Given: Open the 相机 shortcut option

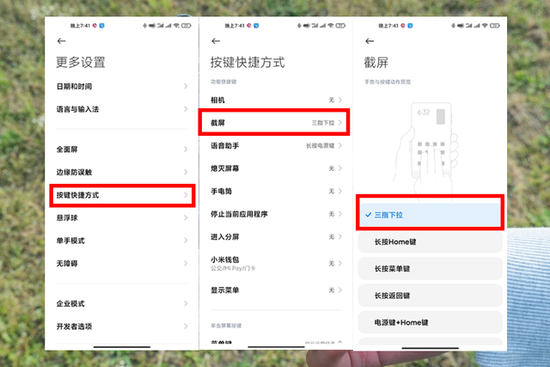Looking at the screenshot, I should click(276, 100).
